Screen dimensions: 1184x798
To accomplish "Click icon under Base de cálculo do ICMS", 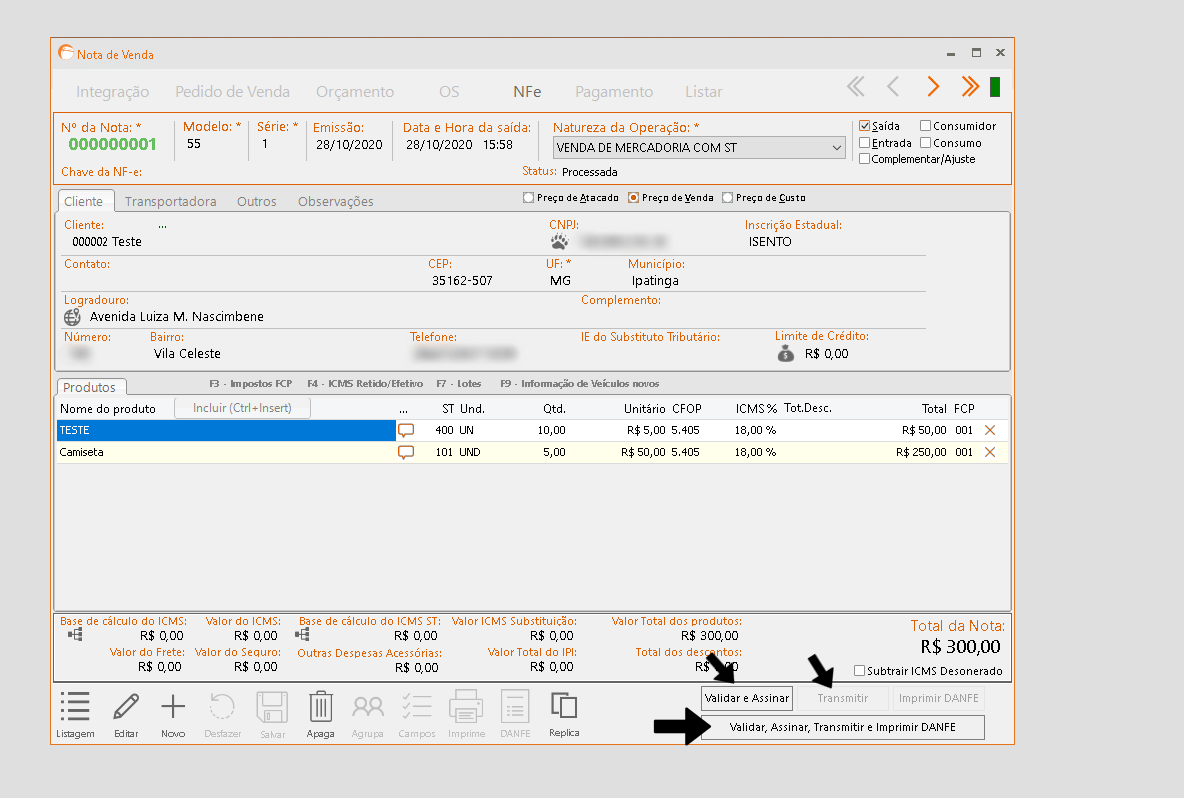I will [75, 635].
